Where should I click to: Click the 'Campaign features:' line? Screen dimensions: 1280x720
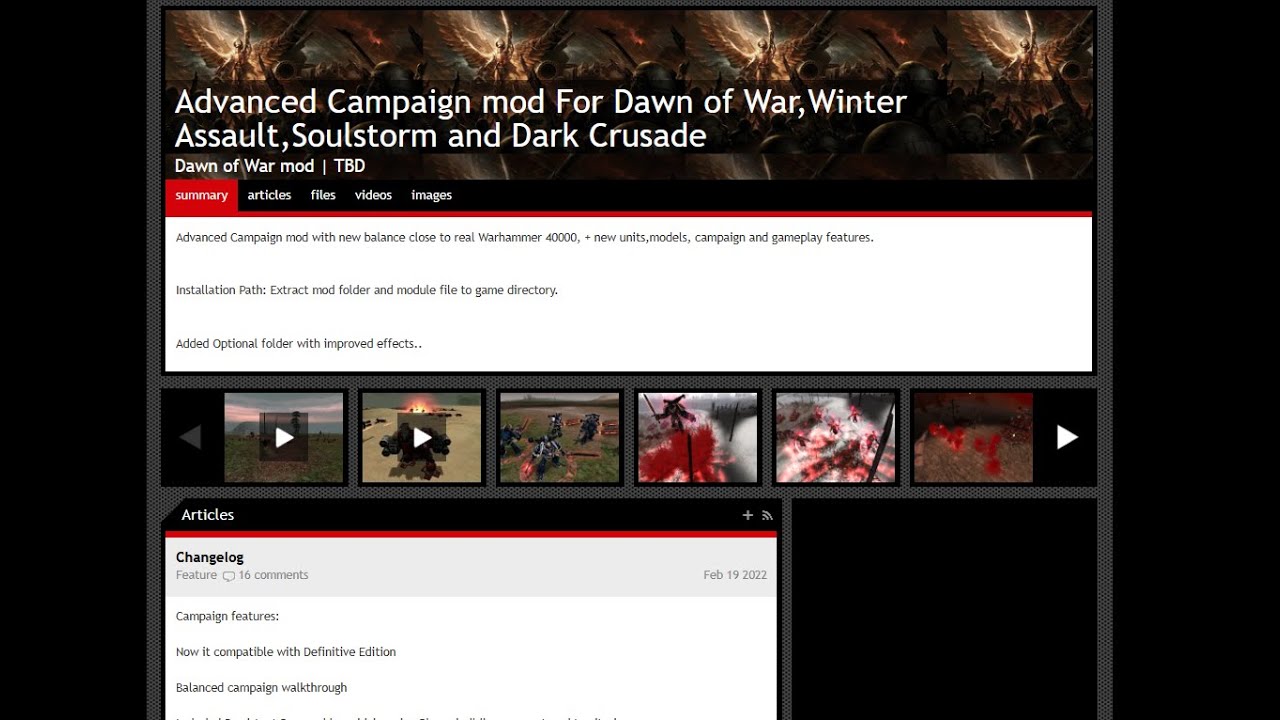point(227,616)
